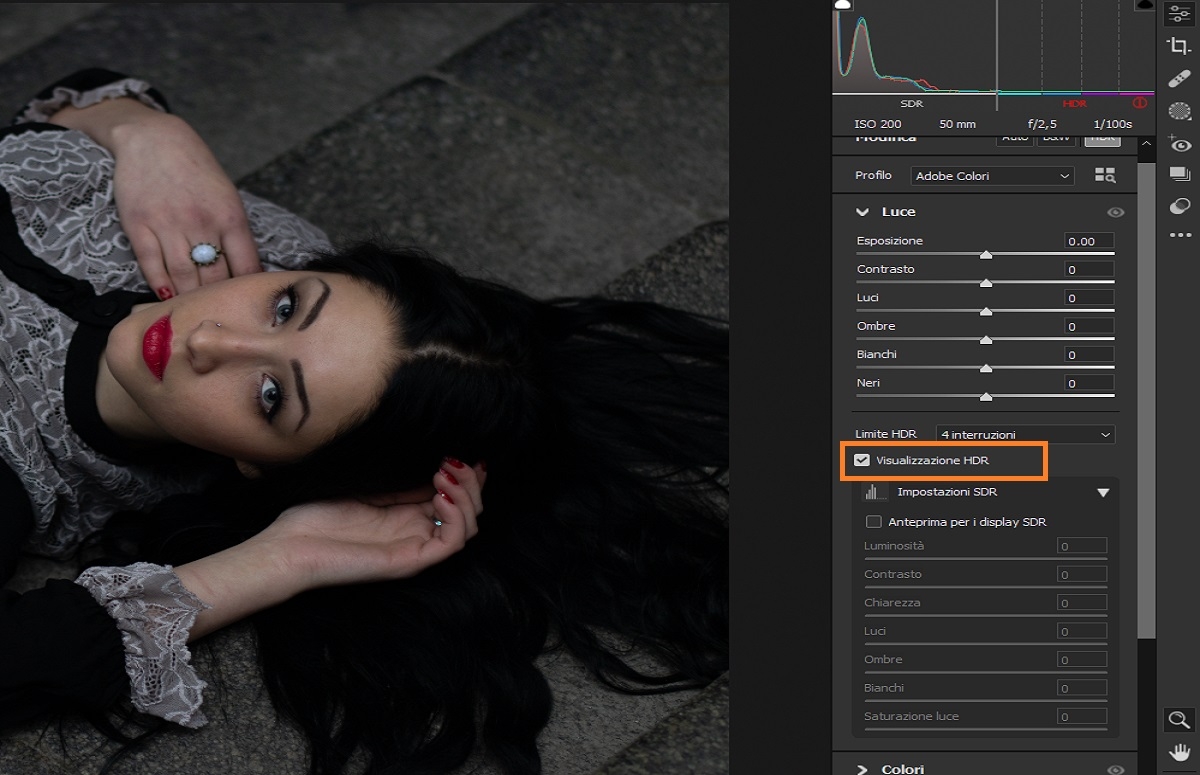Viewport: 1200px width, 775px height.
Task: Toggle the Visualizzazione HDR checkbox
Action: pos(862,459)
